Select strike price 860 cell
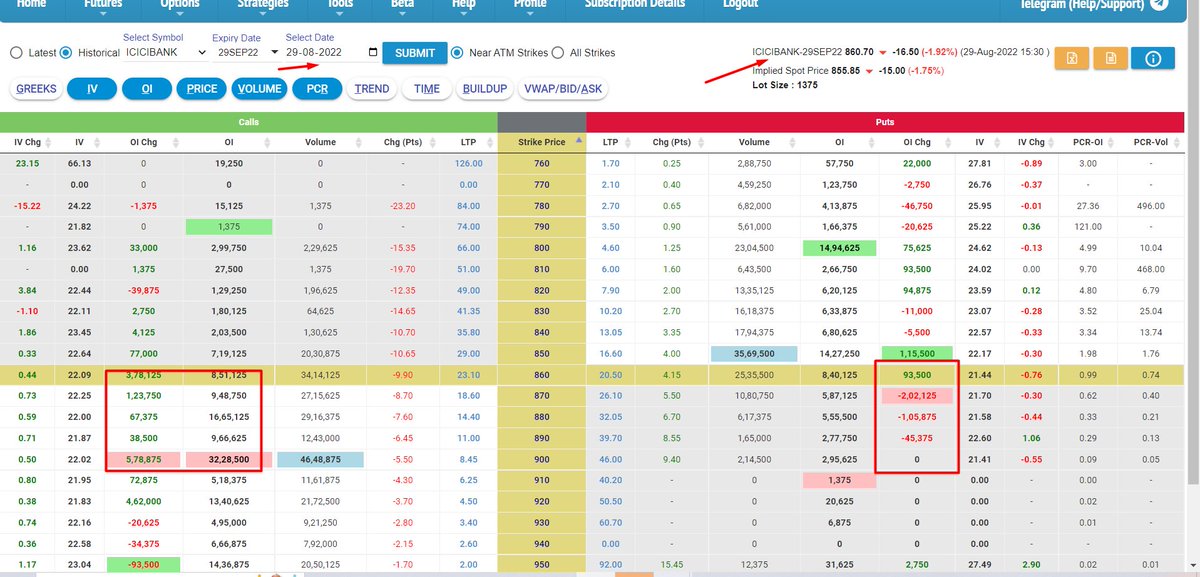 pos(541,373)
